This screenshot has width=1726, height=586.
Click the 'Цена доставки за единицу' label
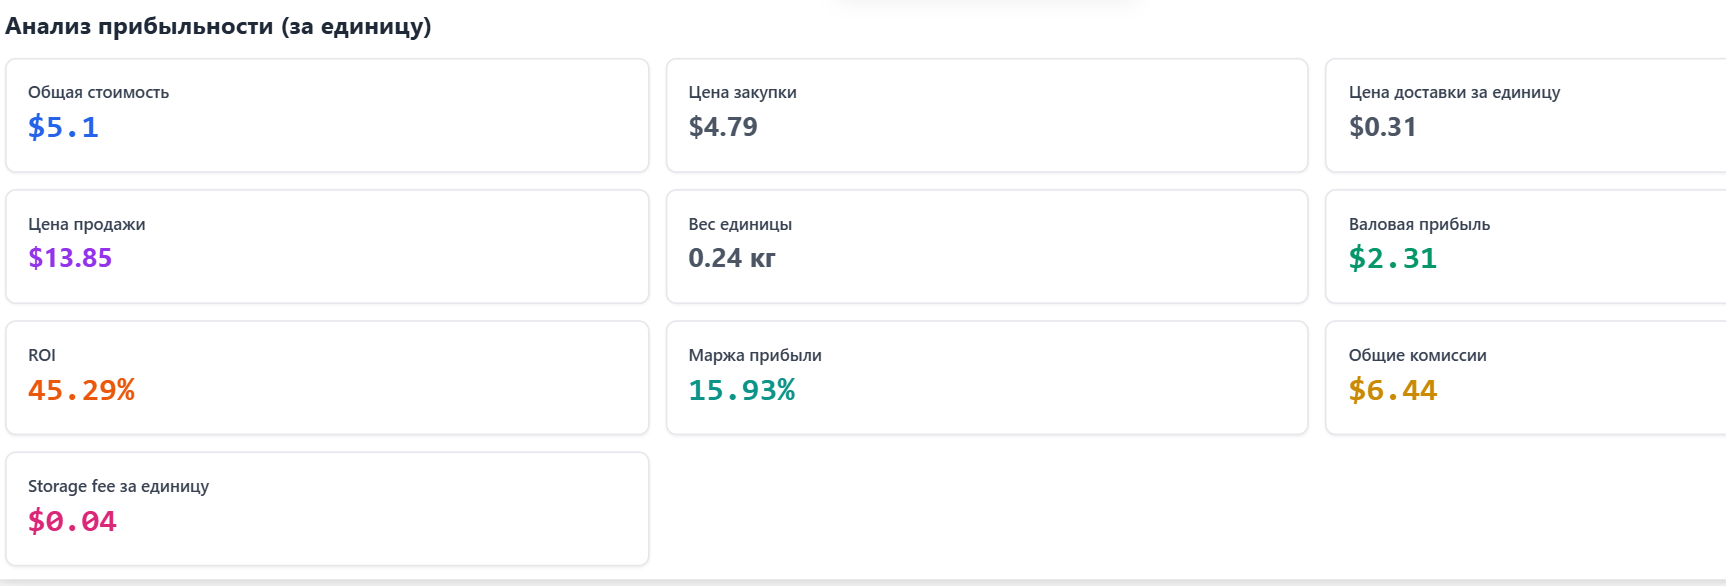pos(1454,92)
